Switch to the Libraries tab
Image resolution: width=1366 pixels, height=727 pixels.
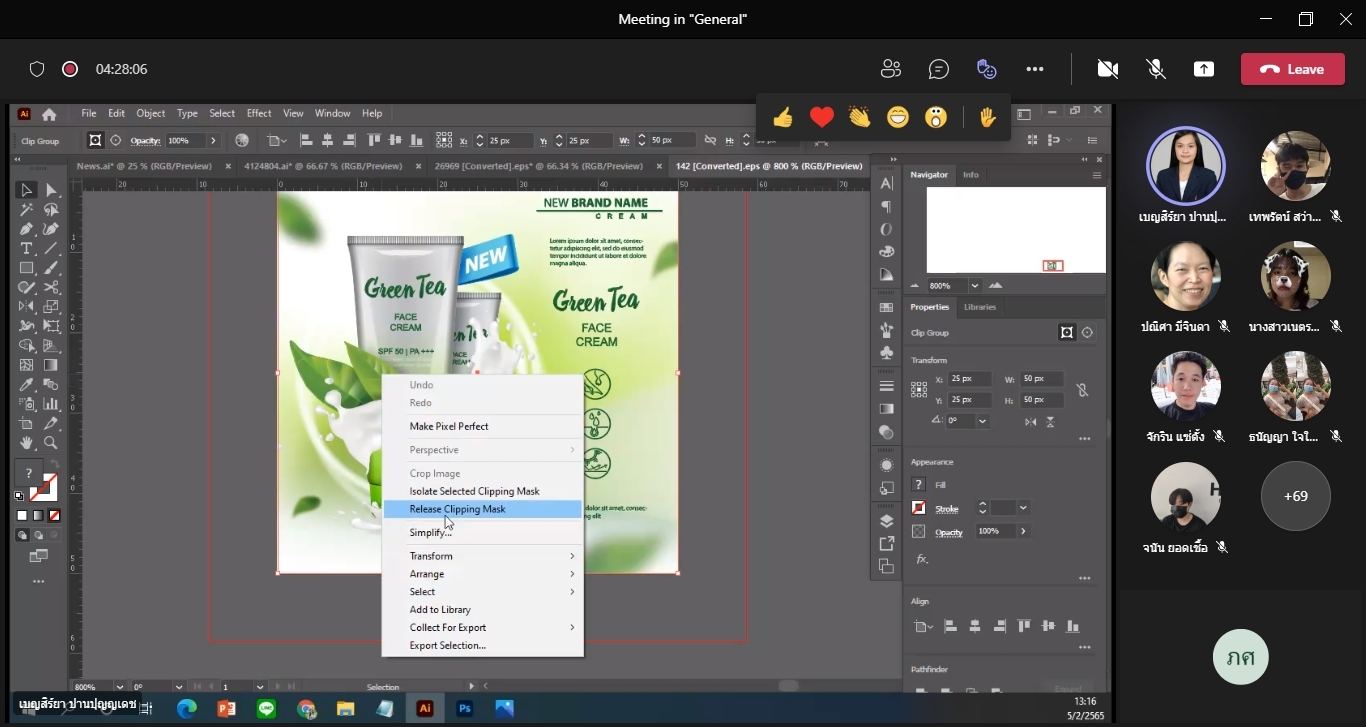click(980, 307)
